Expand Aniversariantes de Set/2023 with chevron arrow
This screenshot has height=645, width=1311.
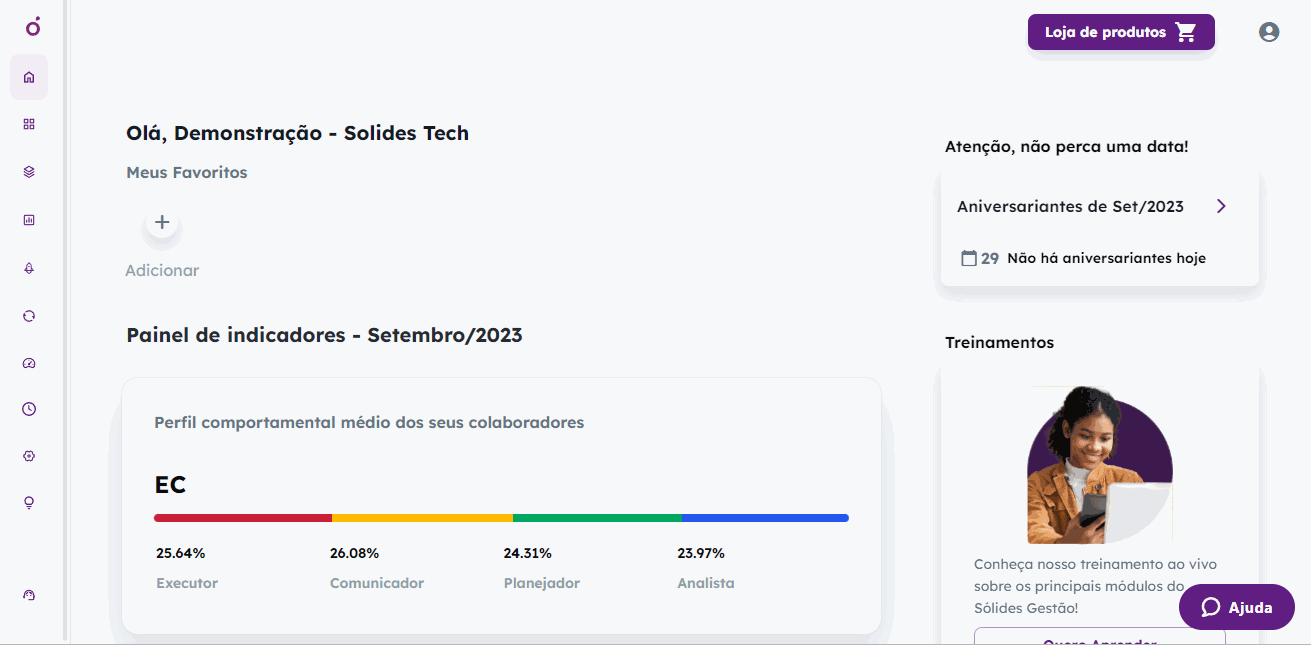(1221, 206)
